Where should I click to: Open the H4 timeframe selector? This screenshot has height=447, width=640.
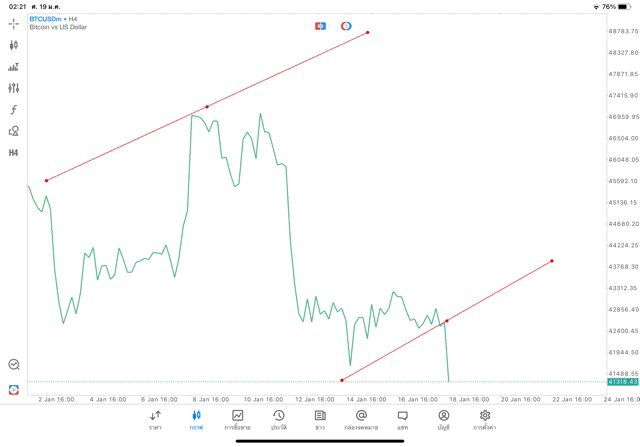coord(13,153)
